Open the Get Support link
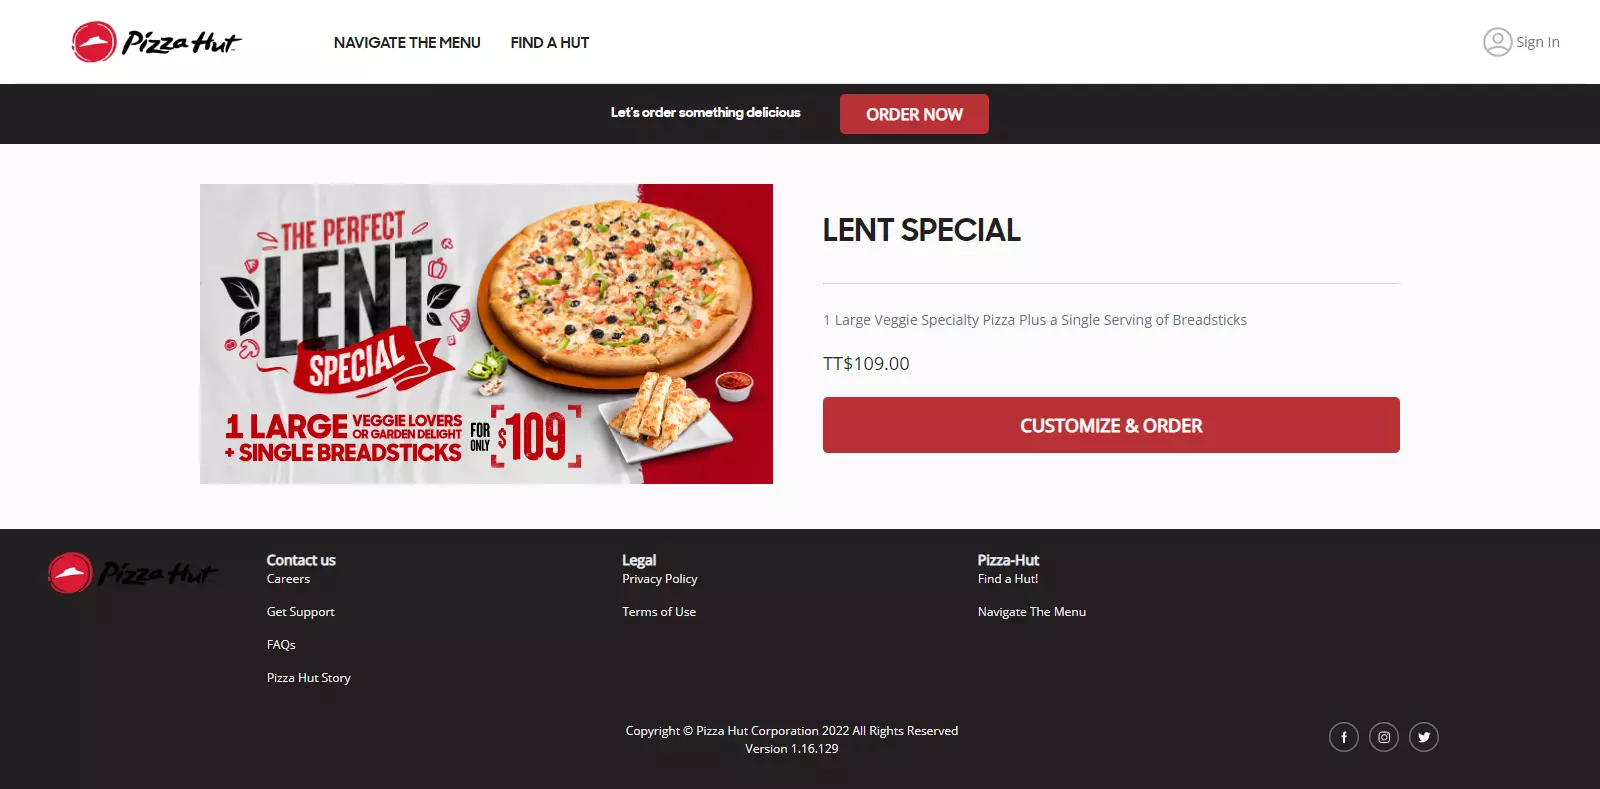This screenshot has width=1600, height=789. pyautogui.click(x=300, y=612)
